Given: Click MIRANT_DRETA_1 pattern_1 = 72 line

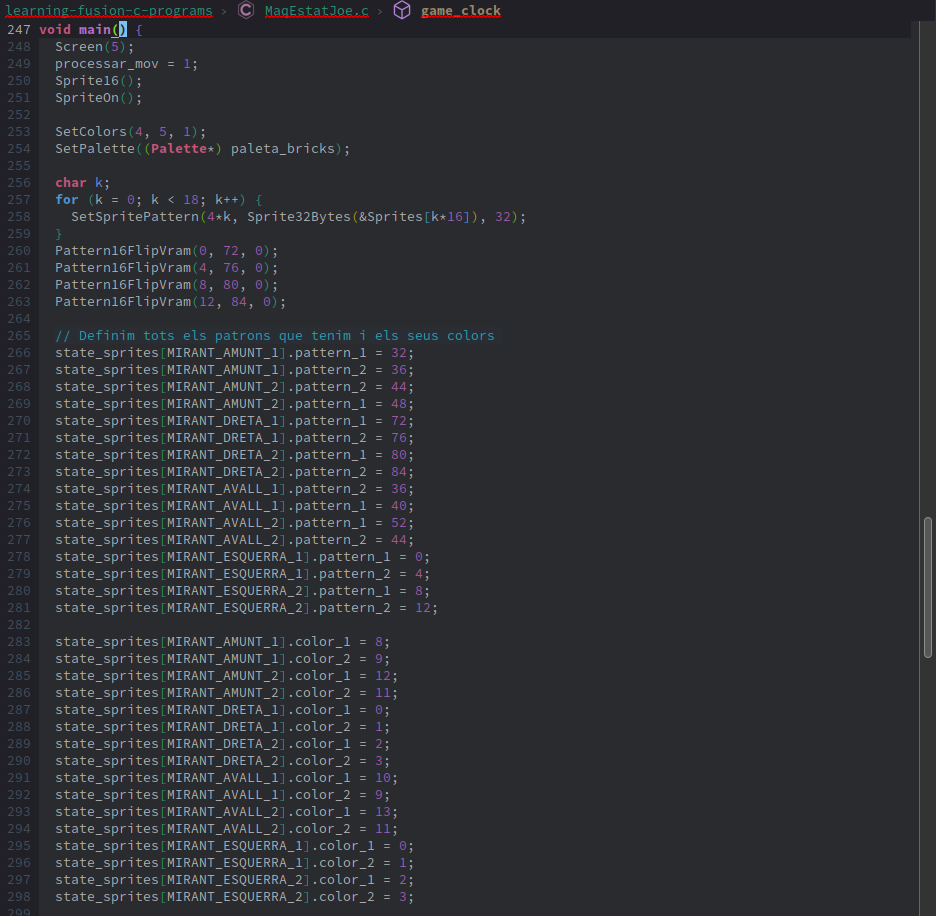Looking at the screenshot, I should [x=234, y=421].
